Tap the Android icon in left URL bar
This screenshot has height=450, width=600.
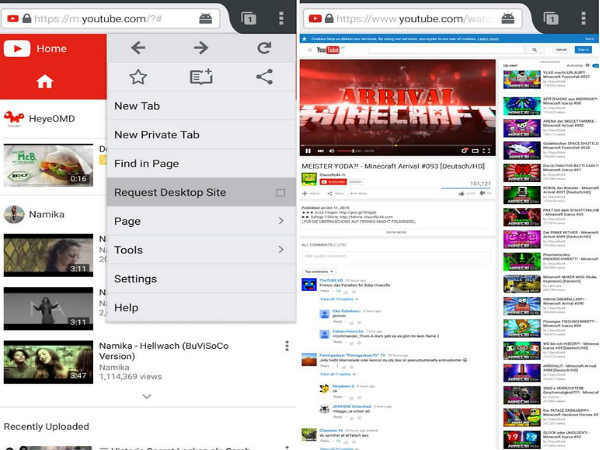205,18
